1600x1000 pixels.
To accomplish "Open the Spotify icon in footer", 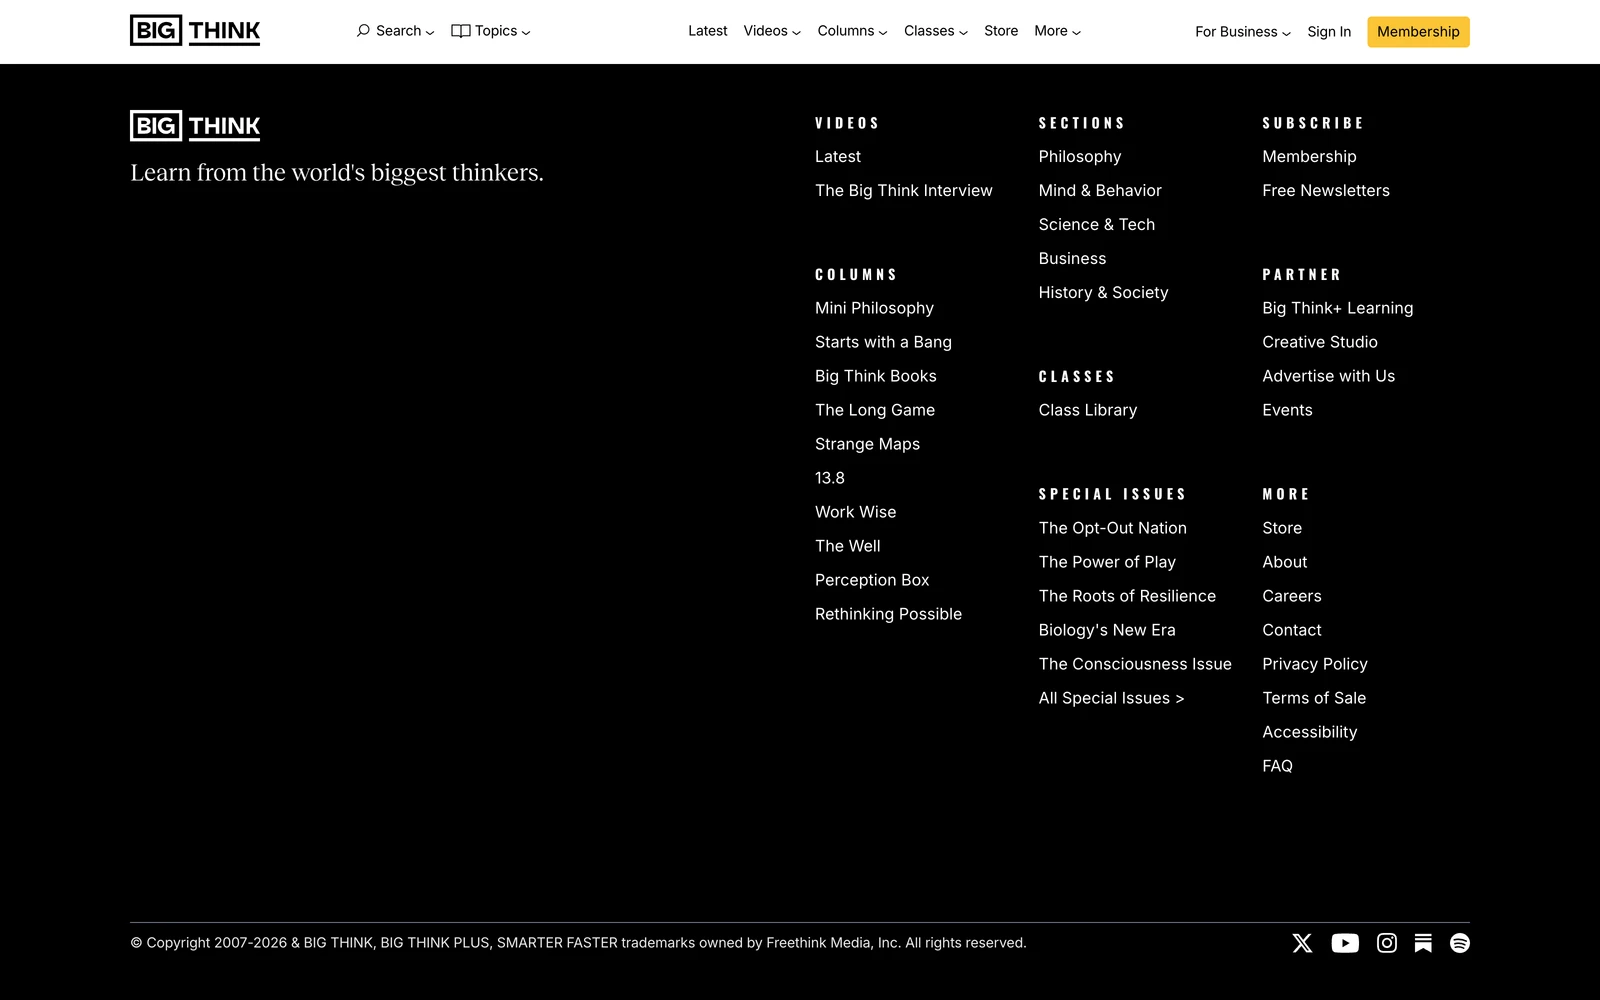I will 1460,943.
